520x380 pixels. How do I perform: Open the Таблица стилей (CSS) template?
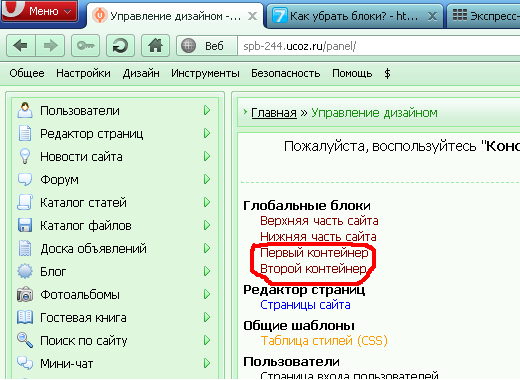tap(324, 341)
